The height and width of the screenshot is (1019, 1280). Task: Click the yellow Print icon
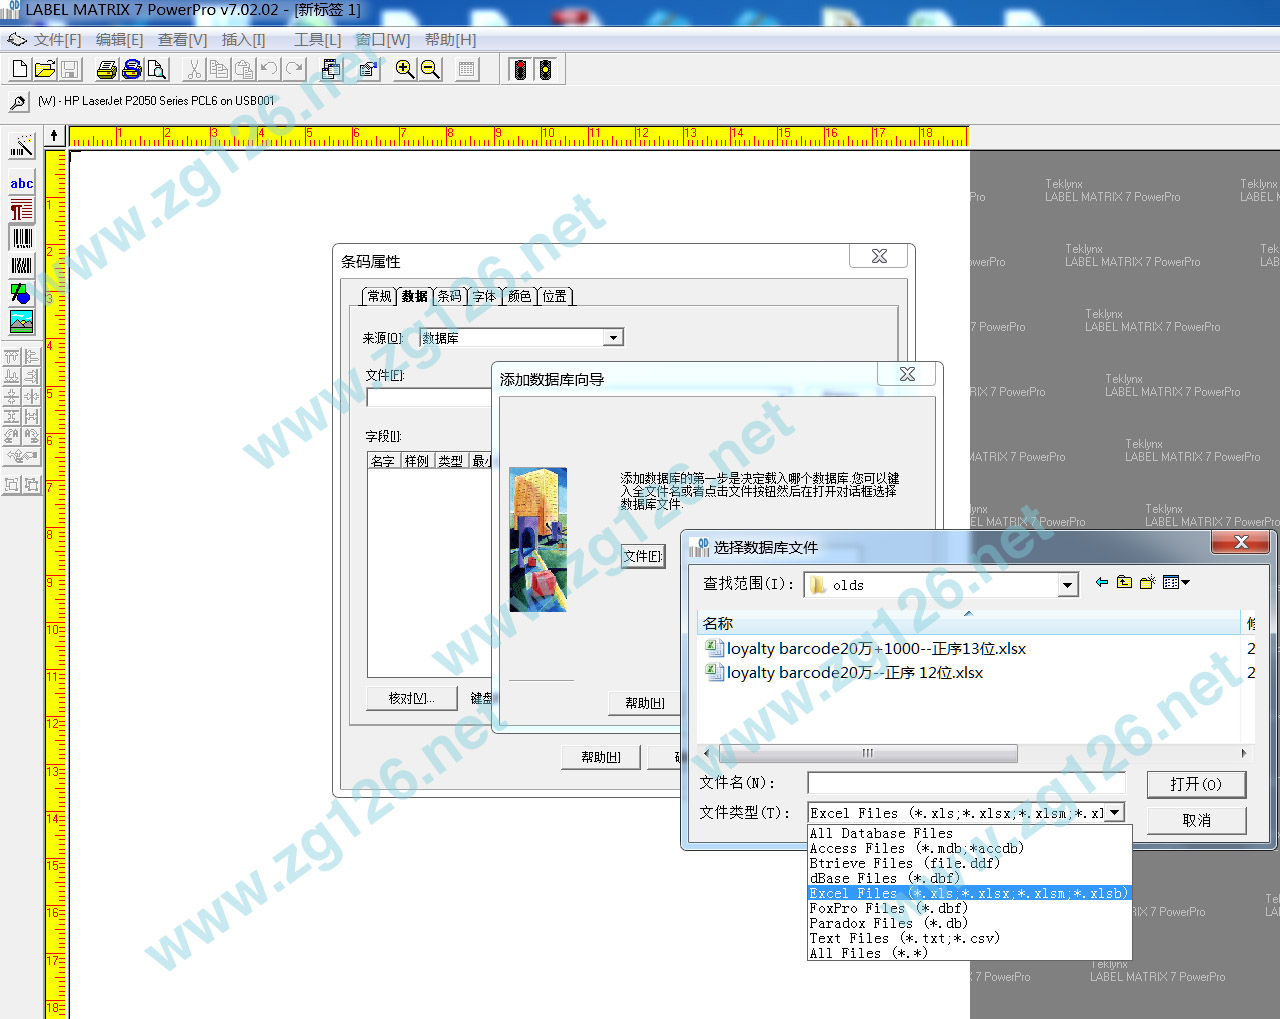point(107,69)
